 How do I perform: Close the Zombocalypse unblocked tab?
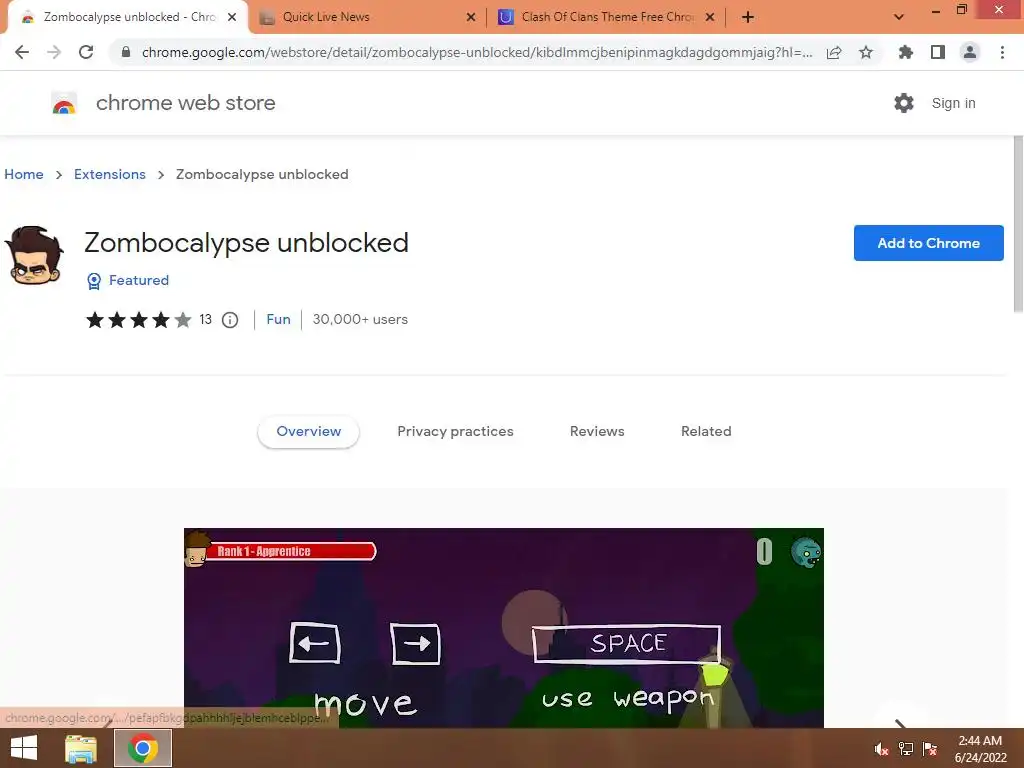[x=232, y=17]
